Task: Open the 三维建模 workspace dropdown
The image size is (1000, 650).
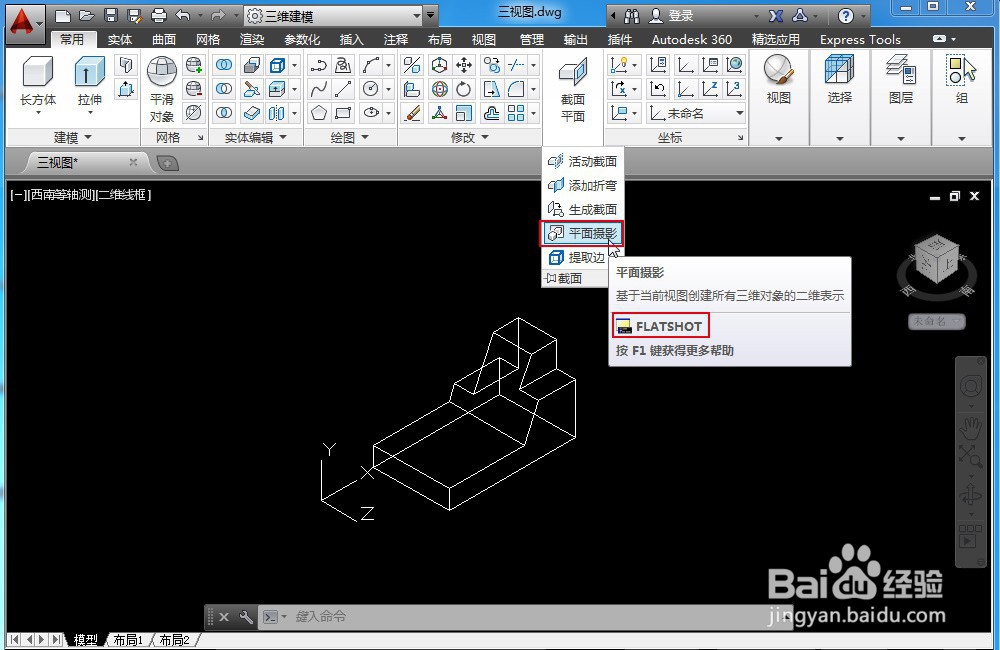Action: coord(334,15)
